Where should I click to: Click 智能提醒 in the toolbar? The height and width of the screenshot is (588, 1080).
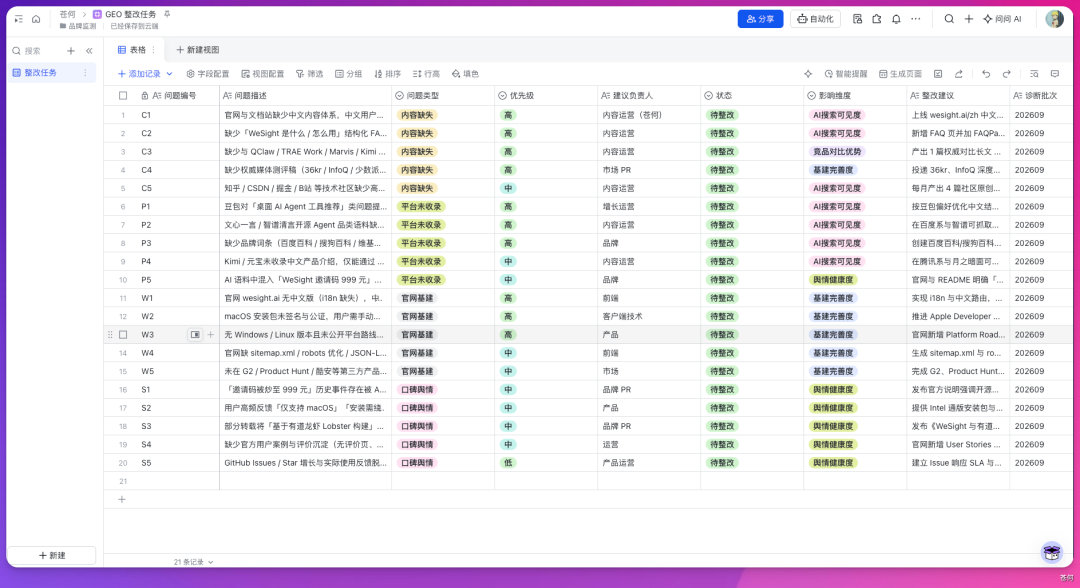[x=846, y=74]
